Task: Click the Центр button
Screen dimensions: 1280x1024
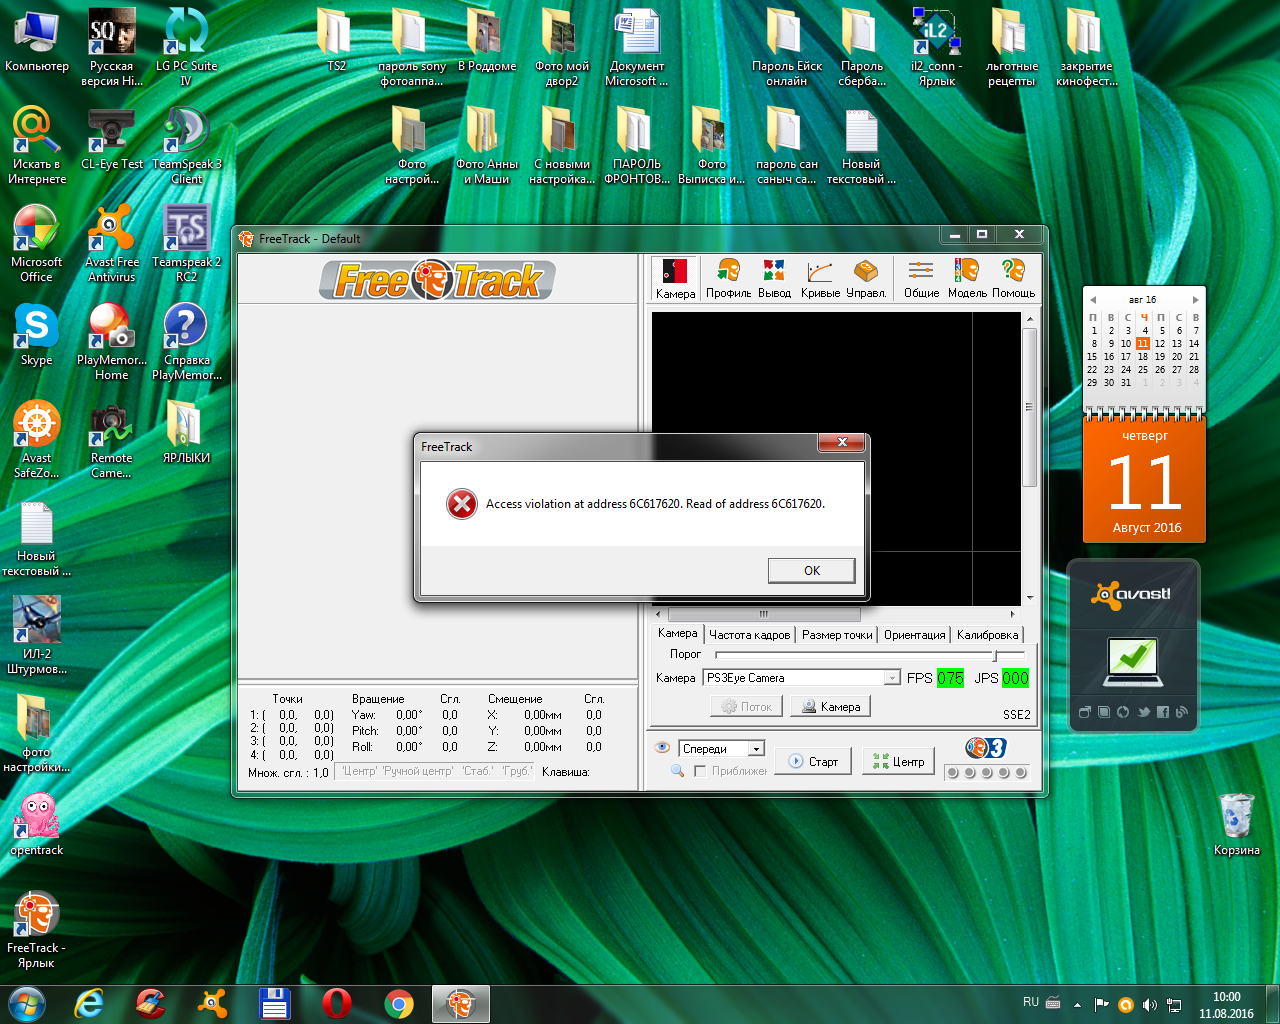Action: pos(898,761)
